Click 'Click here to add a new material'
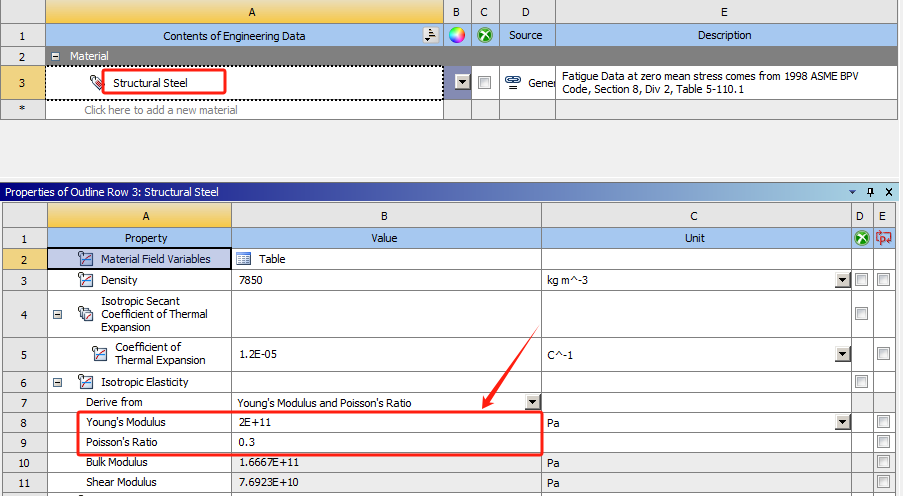The image size is (903, 496). click(x=161, y=110)
